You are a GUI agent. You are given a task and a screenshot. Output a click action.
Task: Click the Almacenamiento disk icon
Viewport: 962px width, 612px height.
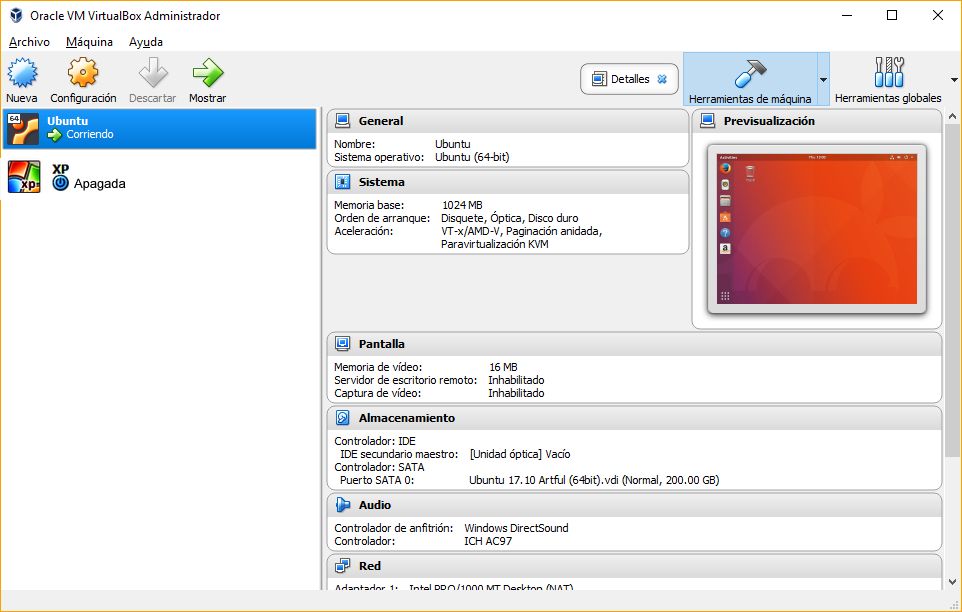[342, 418]
